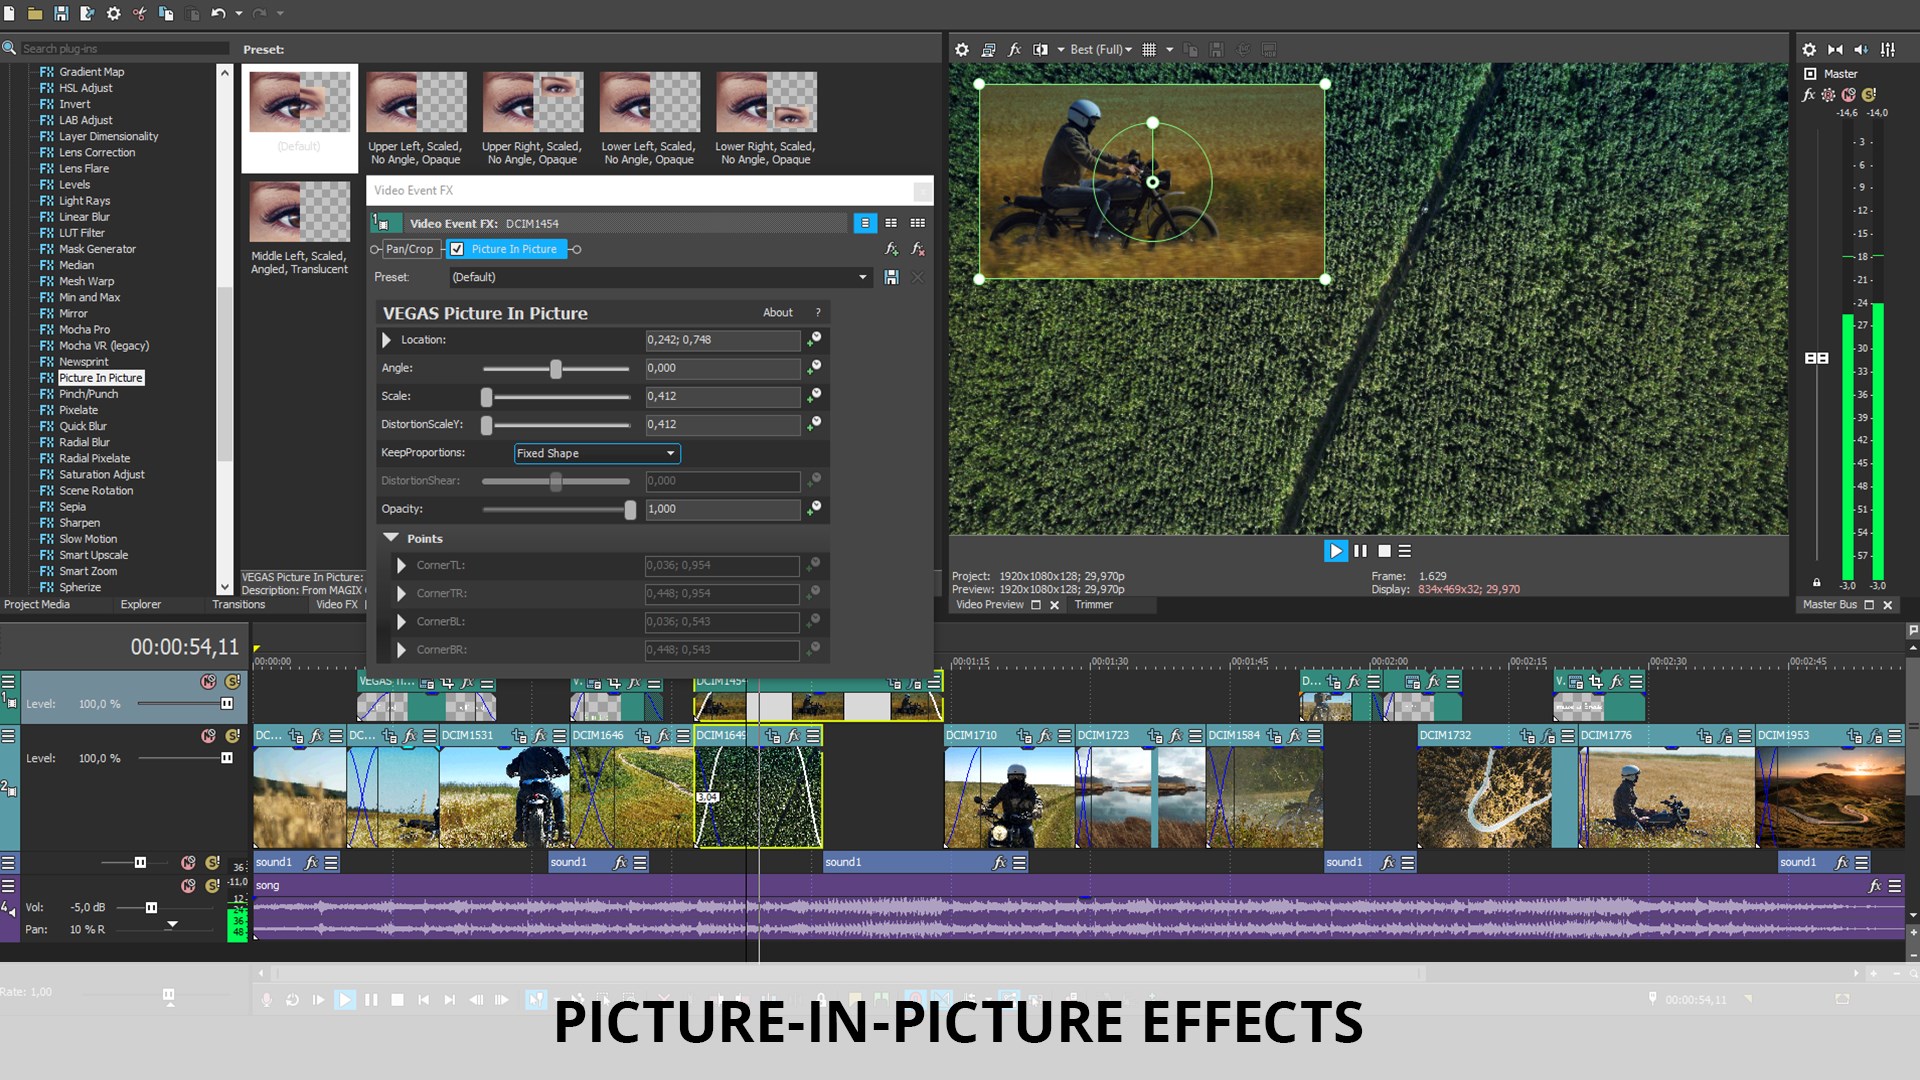
Task: Open the Preset dropdown in Video Event FX
Action: (862, 277)
